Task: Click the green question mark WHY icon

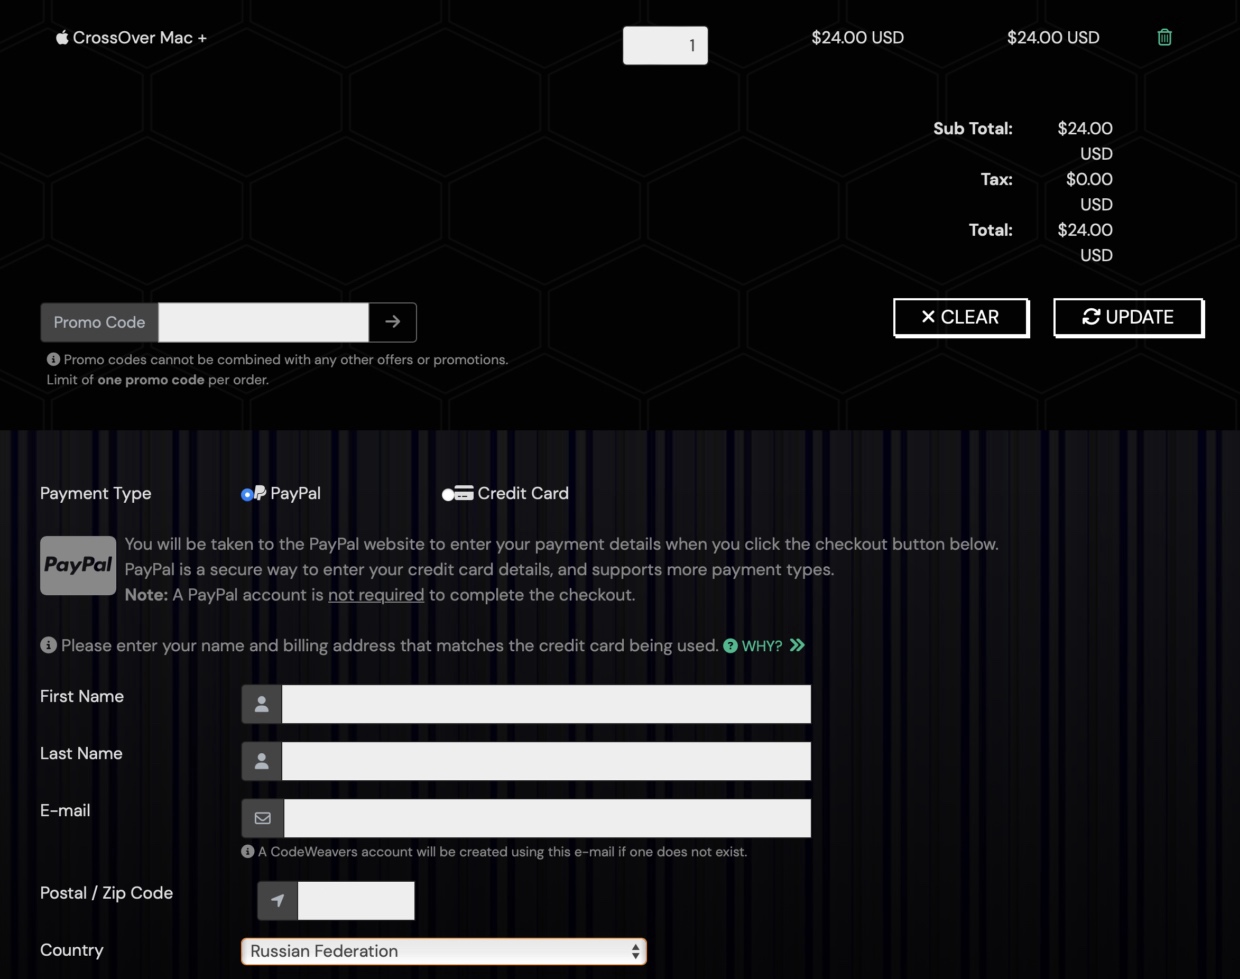Action: (x=730, y=646)
